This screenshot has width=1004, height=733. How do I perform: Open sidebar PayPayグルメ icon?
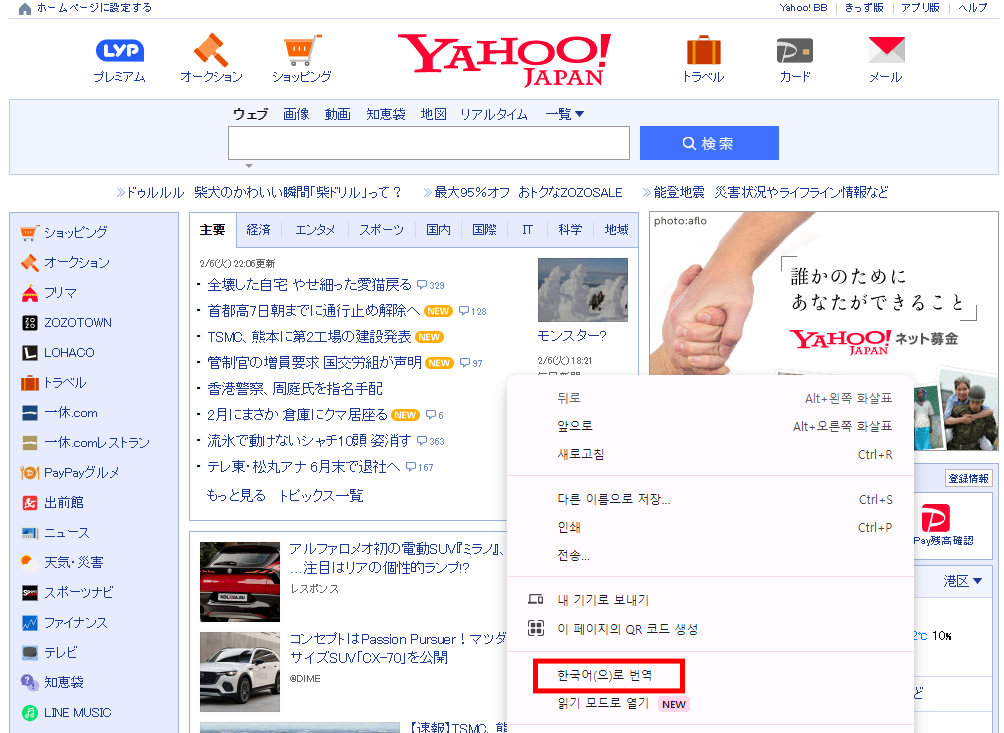click(29, 472)
